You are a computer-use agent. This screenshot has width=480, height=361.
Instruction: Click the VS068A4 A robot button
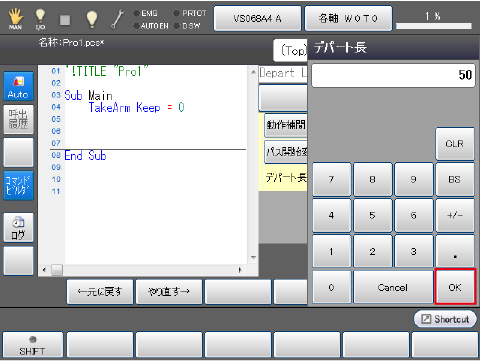[x=257, y=18]
